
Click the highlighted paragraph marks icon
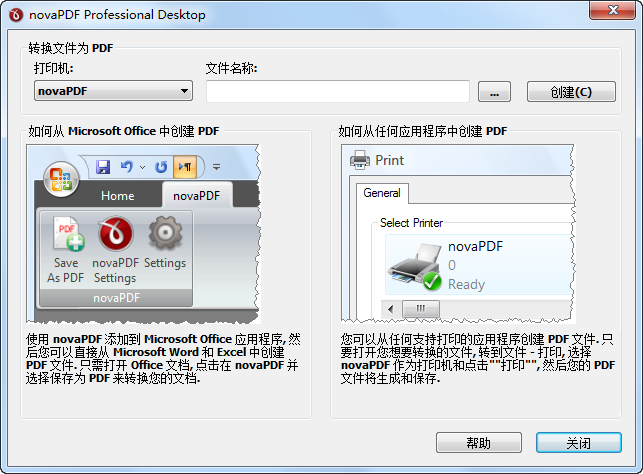[x=185, y=167]
